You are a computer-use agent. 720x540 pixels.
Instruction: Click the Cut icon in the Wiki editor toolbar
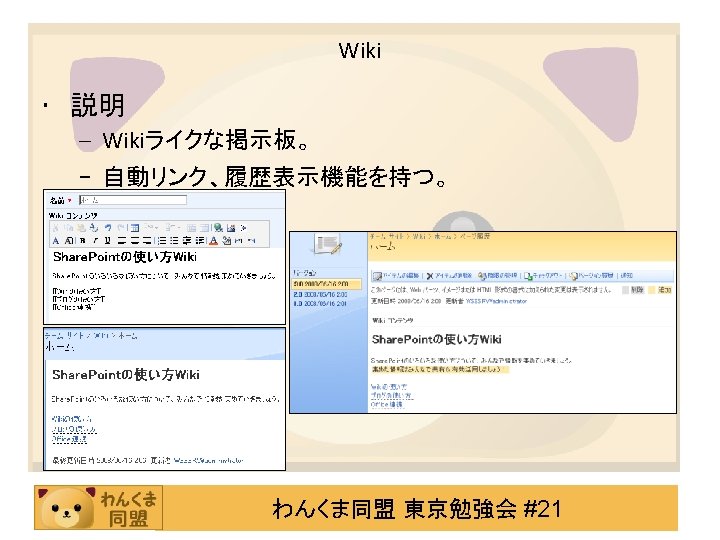click(x=56, y=228)
